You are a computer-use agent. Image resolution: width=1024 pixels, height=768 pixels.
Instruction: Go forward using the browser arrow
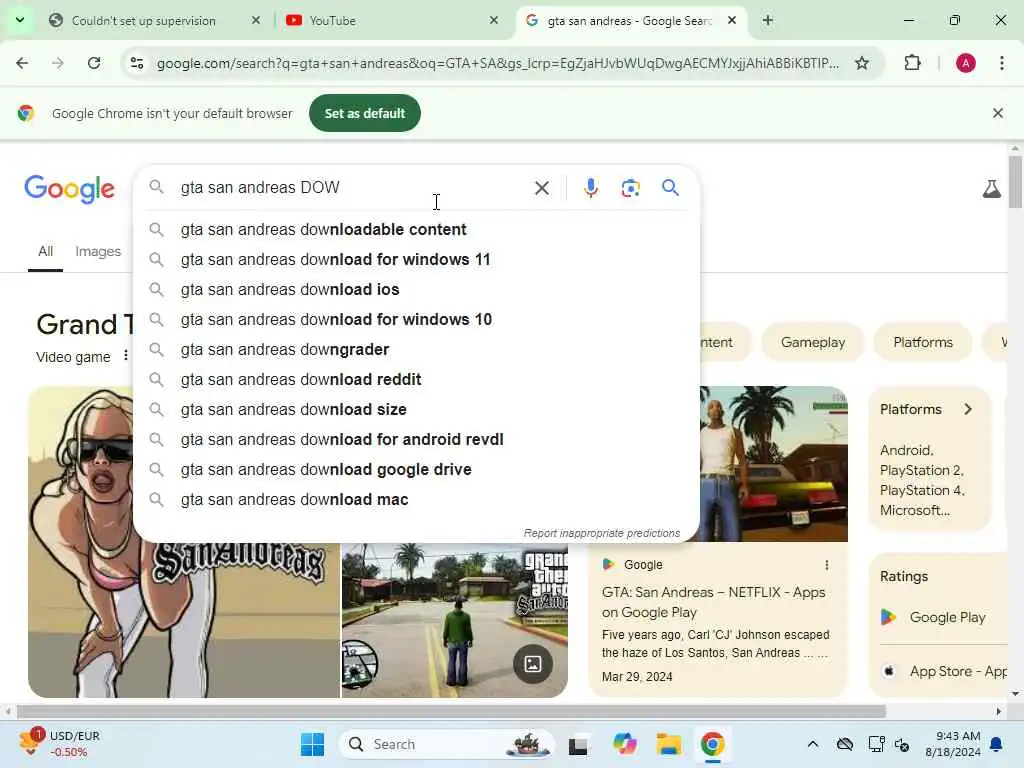click(x=57, y=63)
